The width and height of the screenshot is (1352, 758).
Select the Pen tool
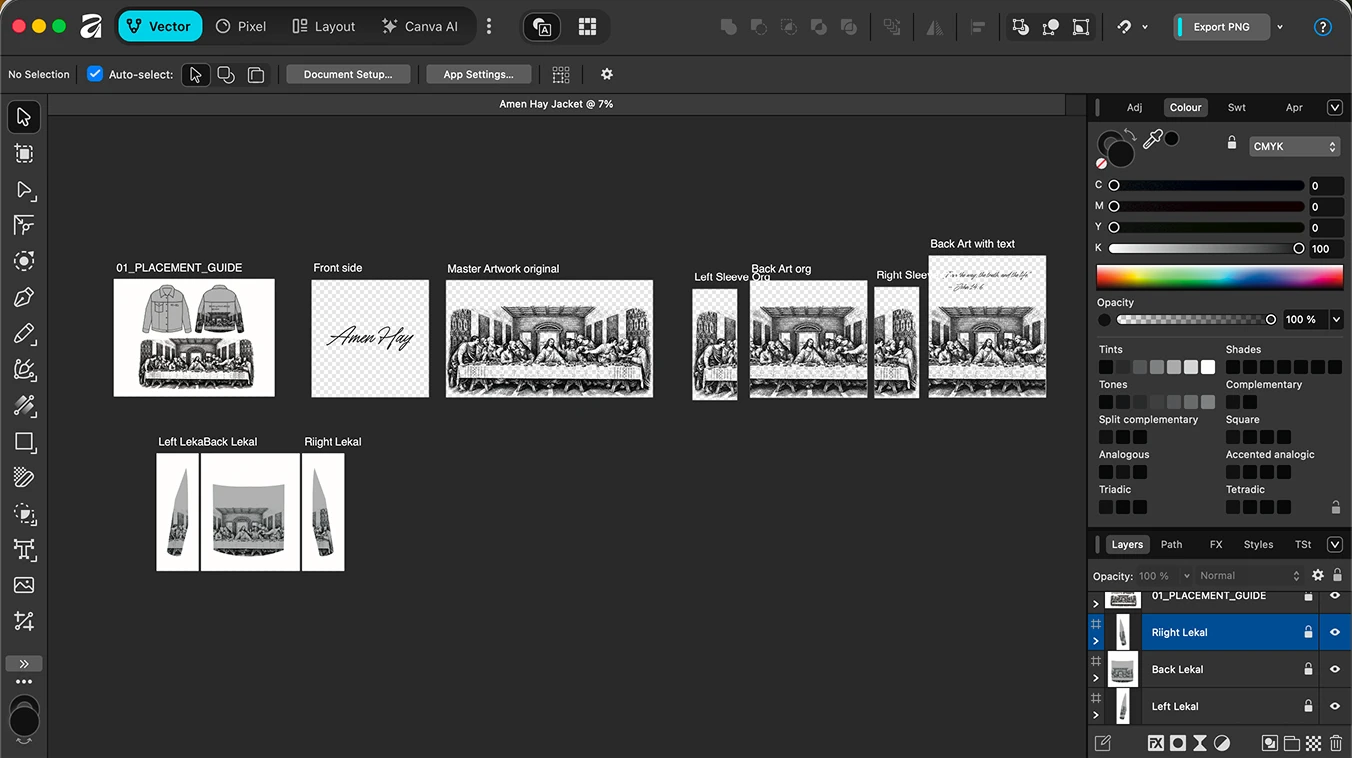click(24, 297)
